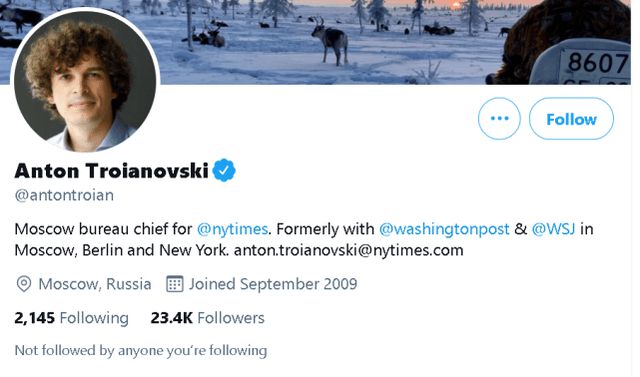640x377 pixels.
Task: Click 'Not followed by anyone you're following'
Action: click(141, 350)
